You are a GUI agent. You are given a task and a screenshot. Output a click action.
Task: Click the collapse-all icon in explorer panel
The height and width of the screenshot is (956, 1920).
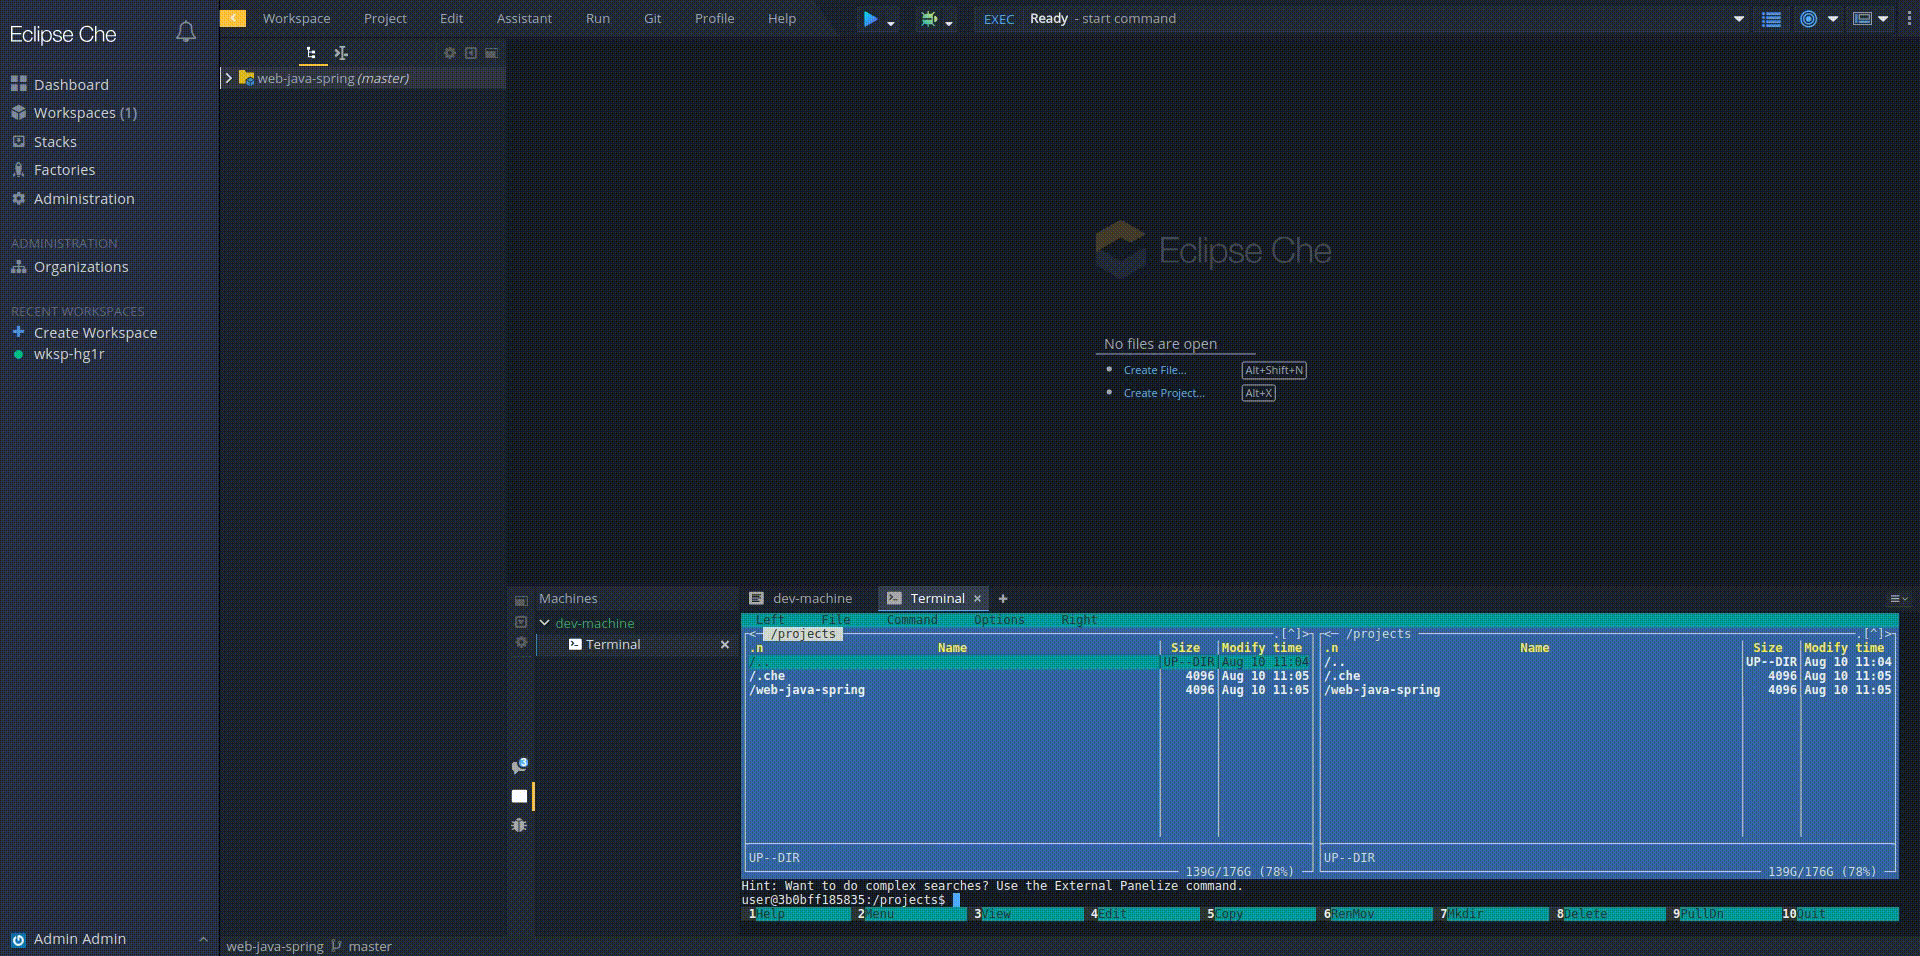pyautogui.click(x=471, y=53)
